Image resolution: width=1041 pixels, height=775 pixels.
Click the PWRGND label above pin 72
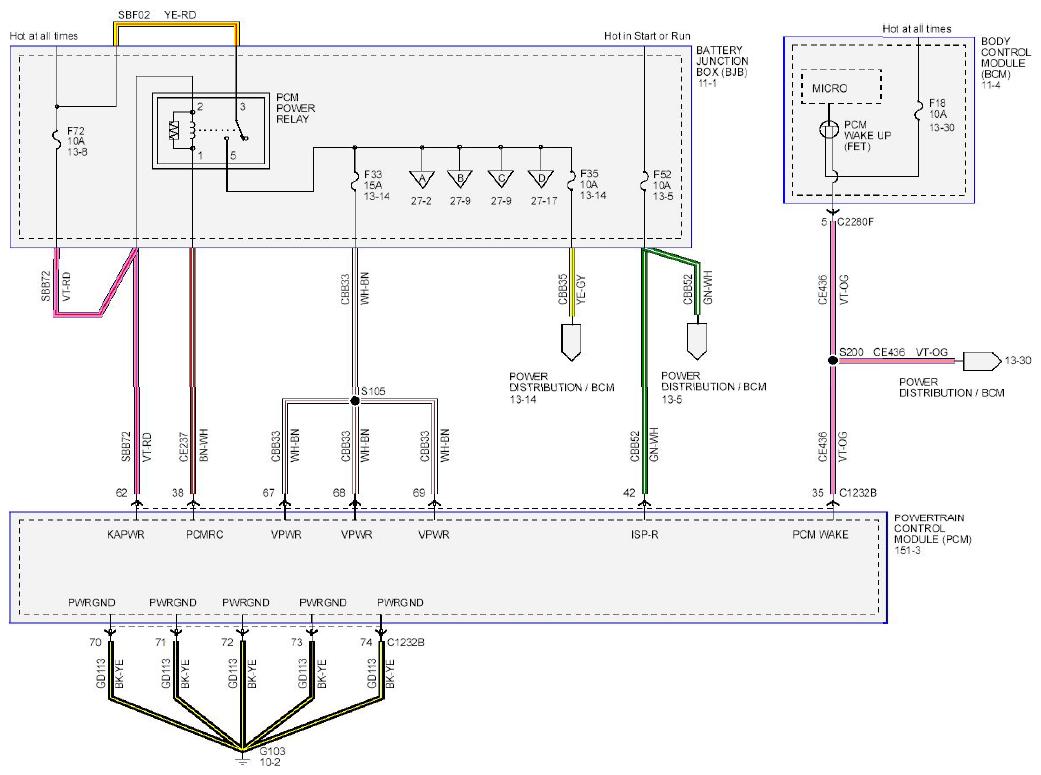[x=246, y=603]
